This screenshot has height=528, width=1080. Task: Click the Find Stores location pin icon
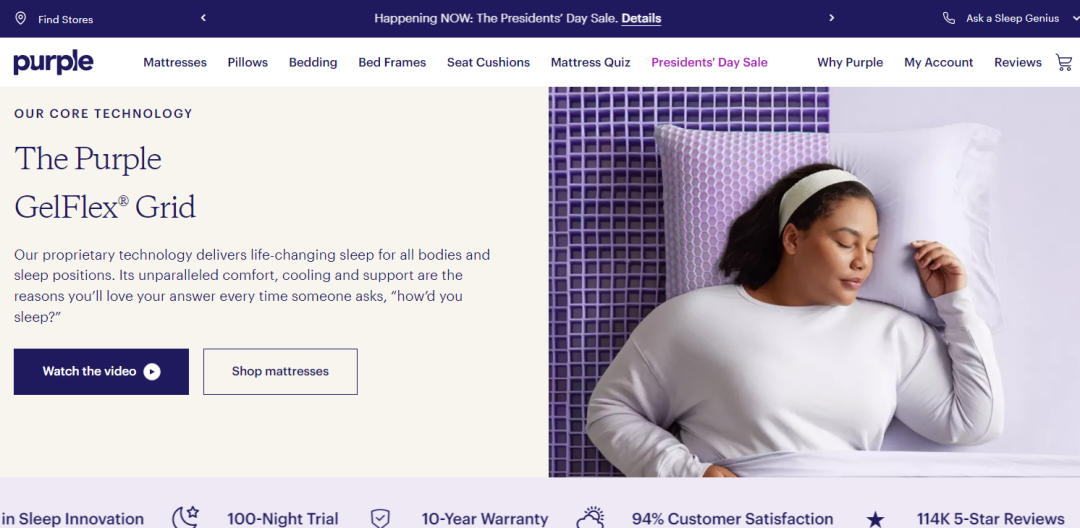[21, 19]
